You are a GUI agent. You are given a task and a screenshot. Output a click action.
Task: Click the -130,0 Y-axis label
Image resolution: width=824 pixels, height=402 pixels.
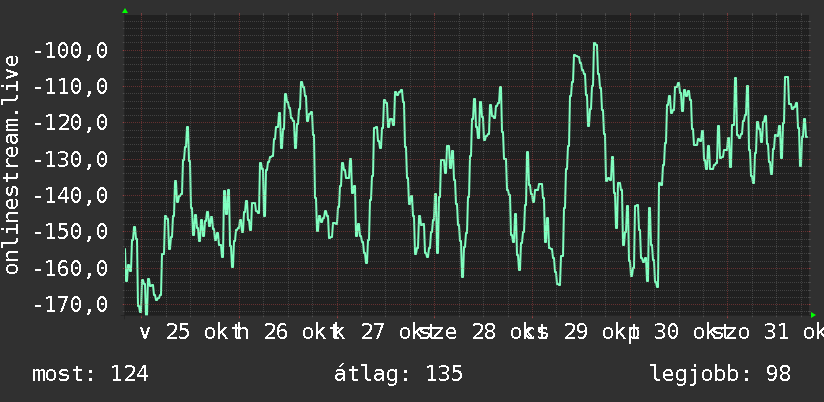tap(70, 159)
